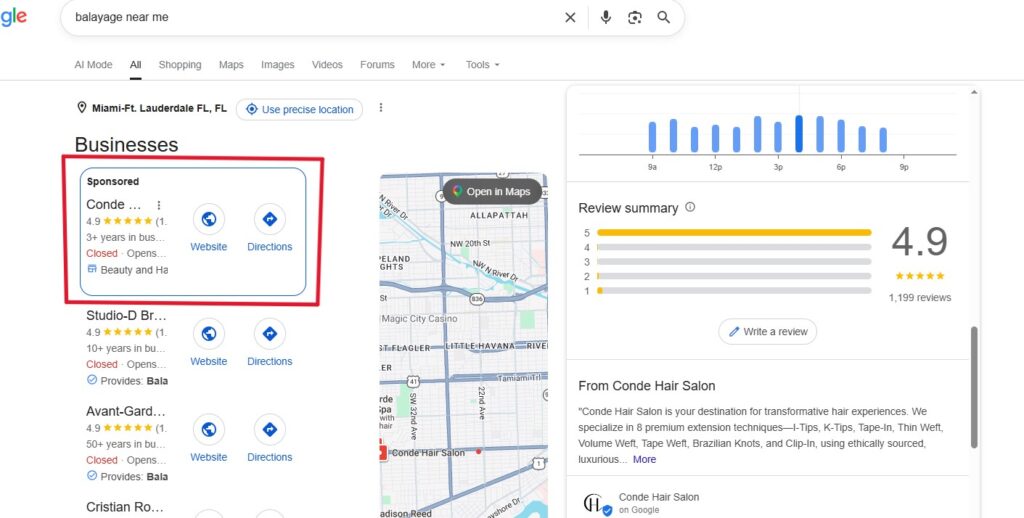Open Google Lens image search
The width and height of the screenshot is (1024, 518).
(x=635, y=18)
